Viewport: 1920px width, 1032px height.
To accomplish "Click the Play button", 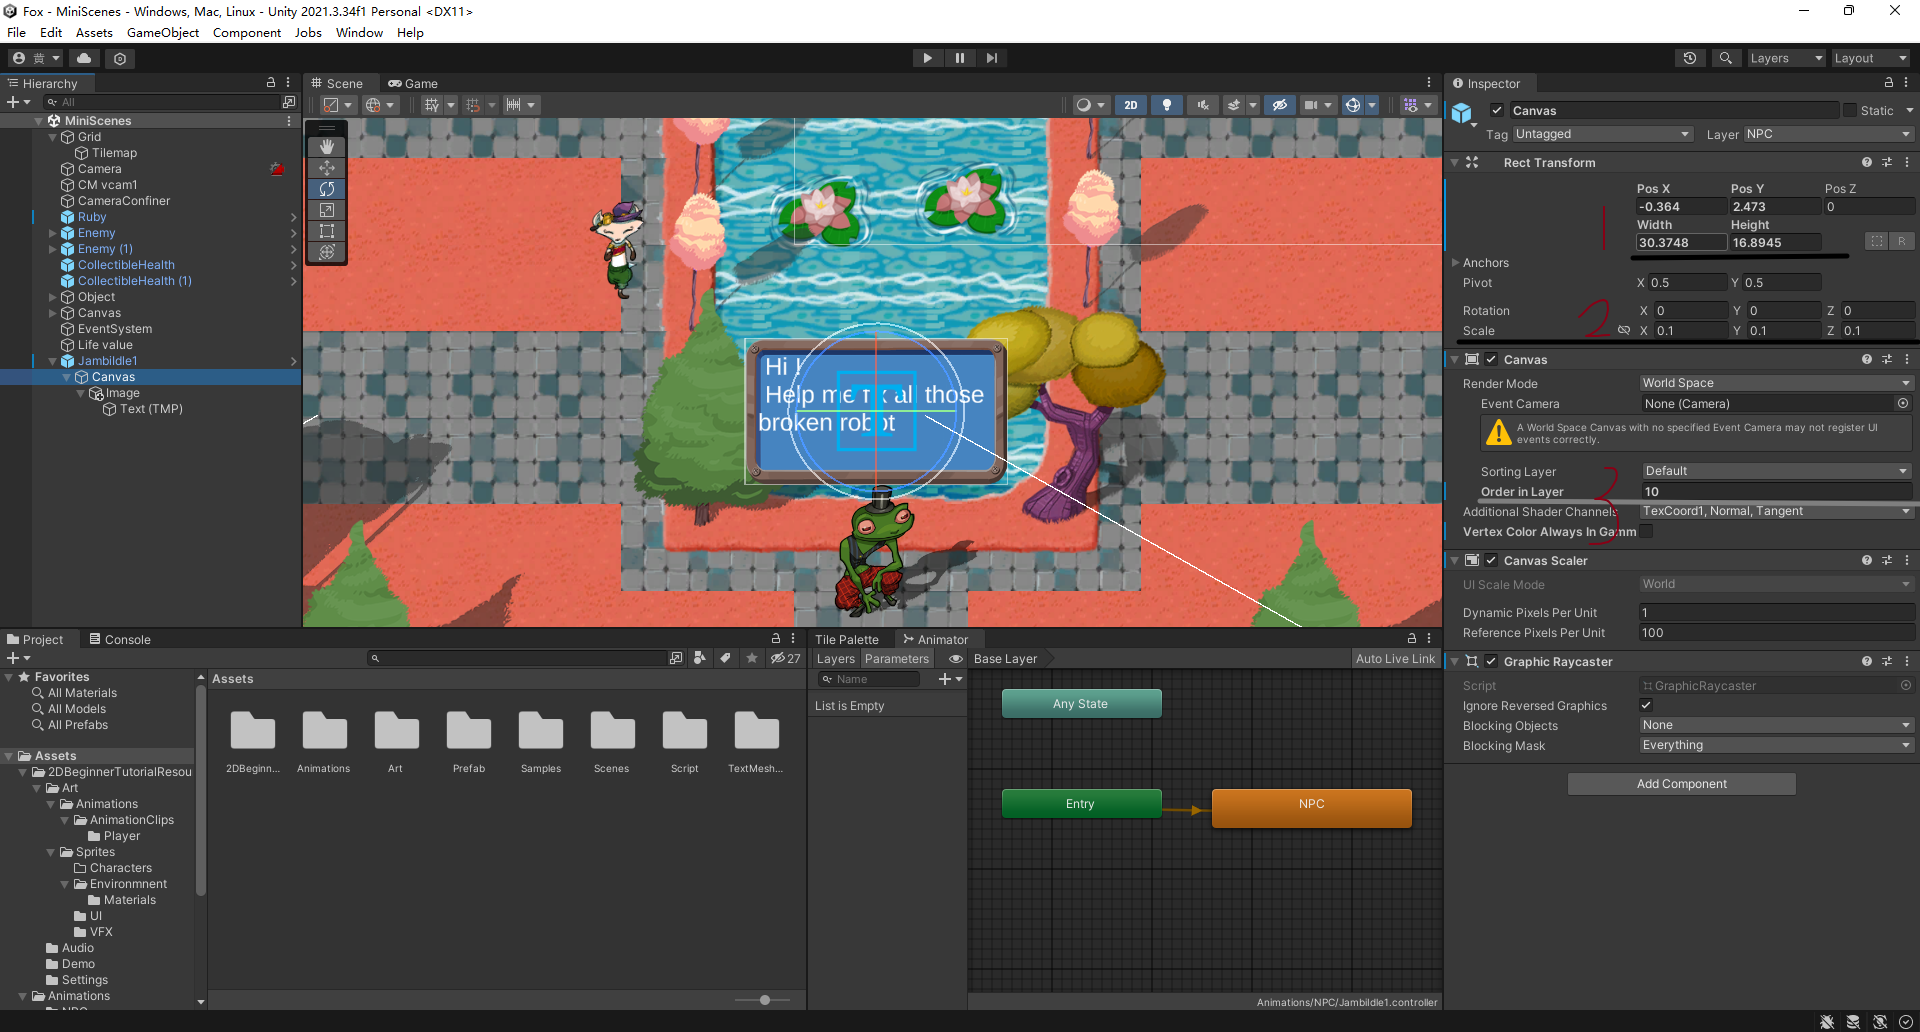I will [x=927, y=58].
